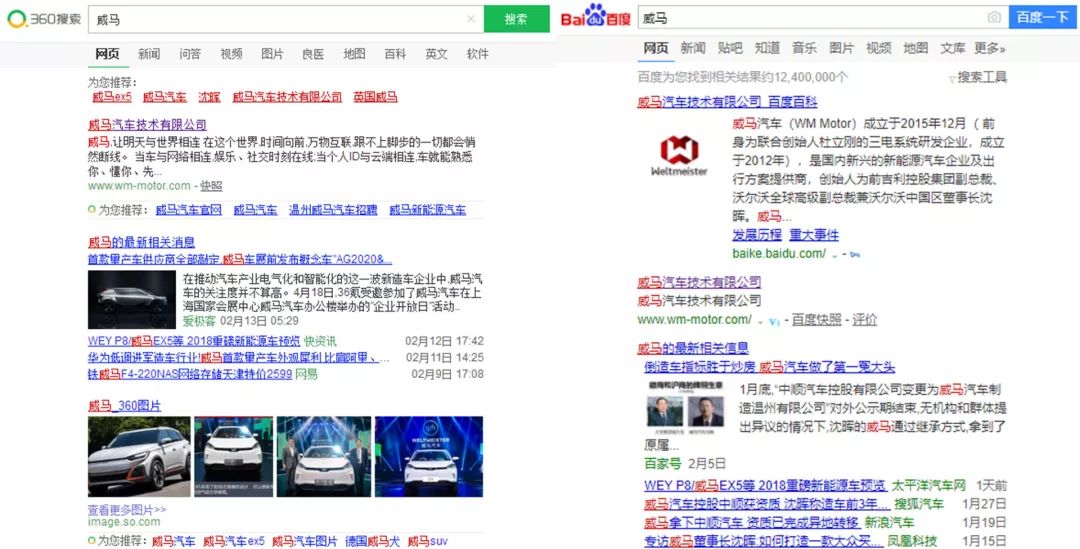The height and width of the screenshot is (549, 1080).
Task: Expand dropdown arrow next to baike.baidu.com
Action: pyautogui.click(x=835, y=255)
